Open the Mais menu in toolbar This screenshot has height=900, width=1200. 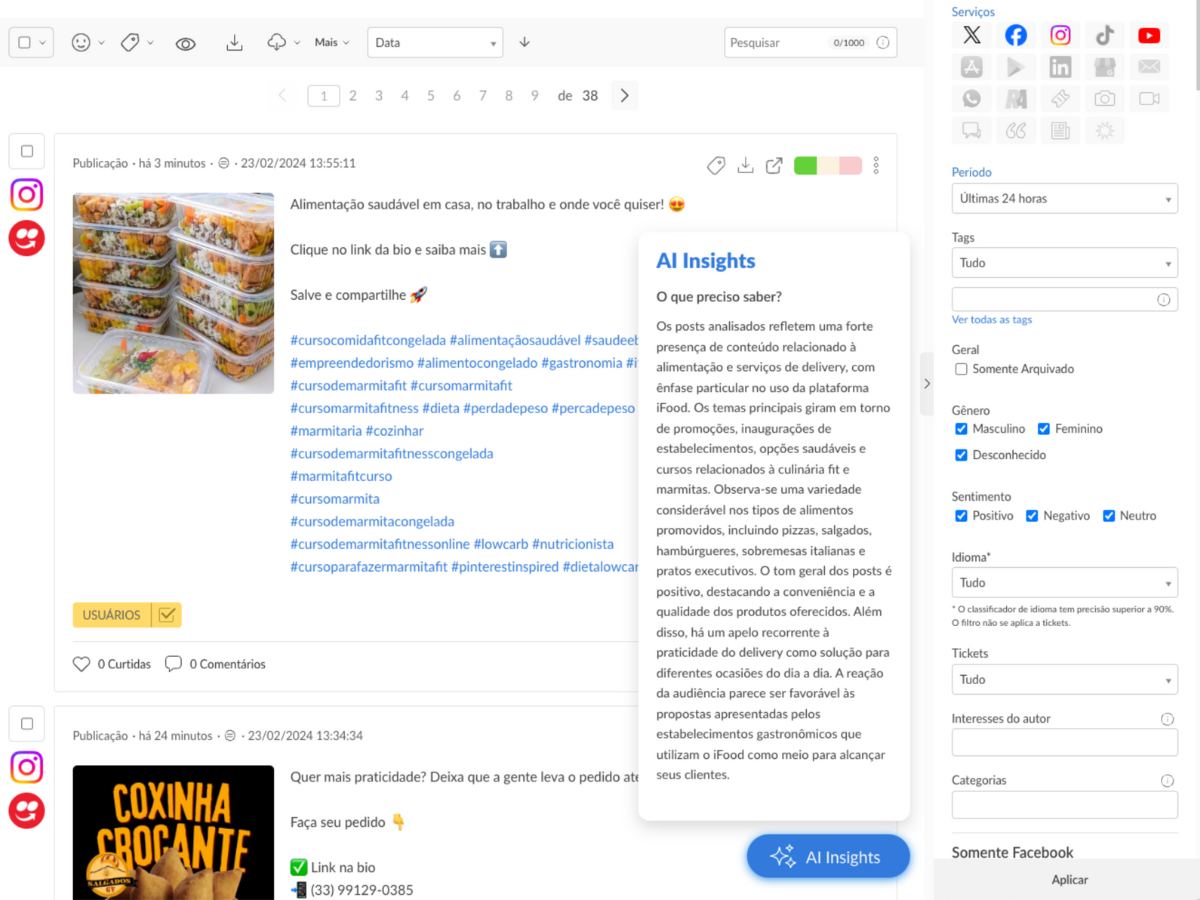coord(332,43)
